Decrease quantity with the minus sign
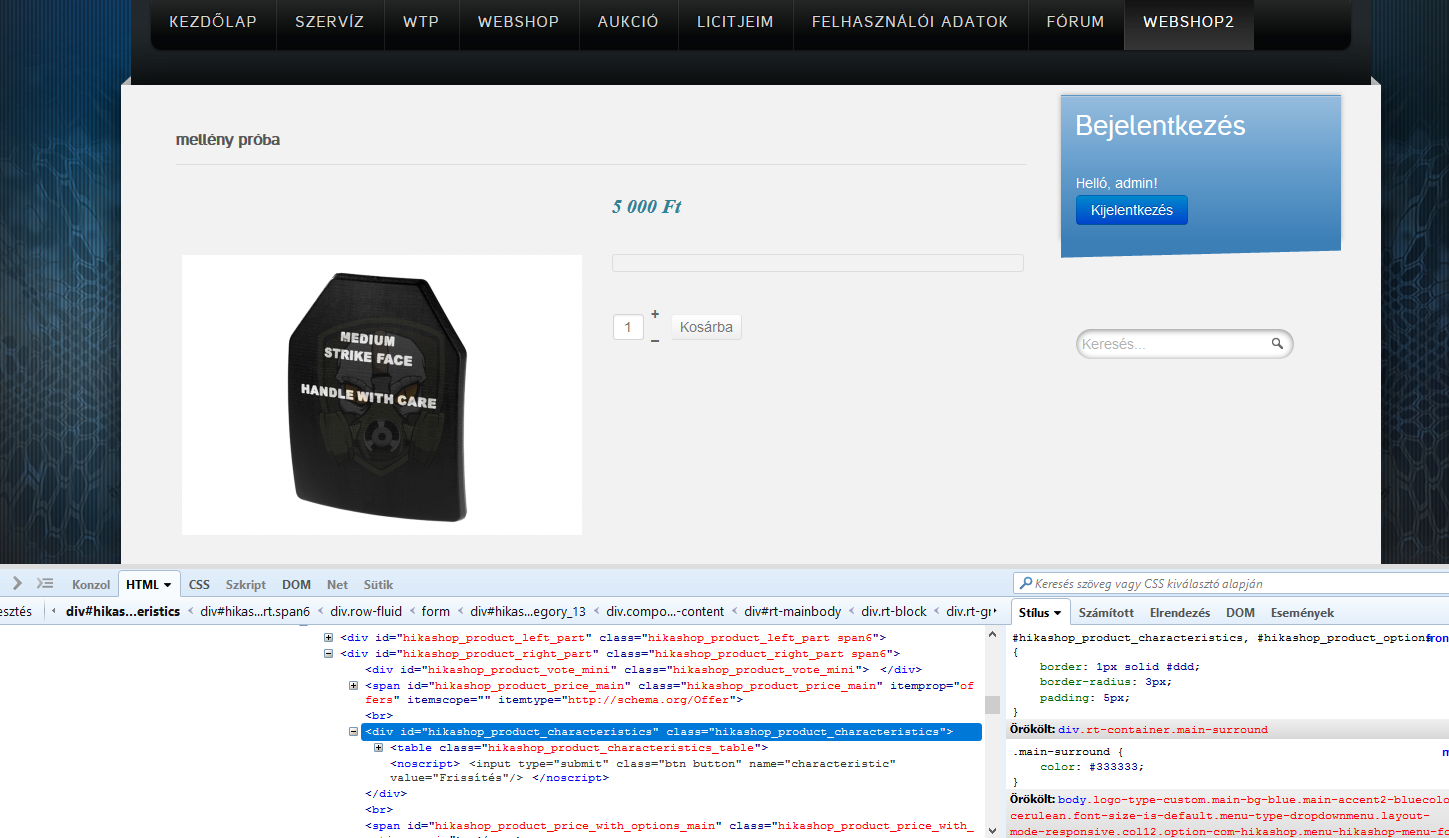1449x838 pixels. 655,341
